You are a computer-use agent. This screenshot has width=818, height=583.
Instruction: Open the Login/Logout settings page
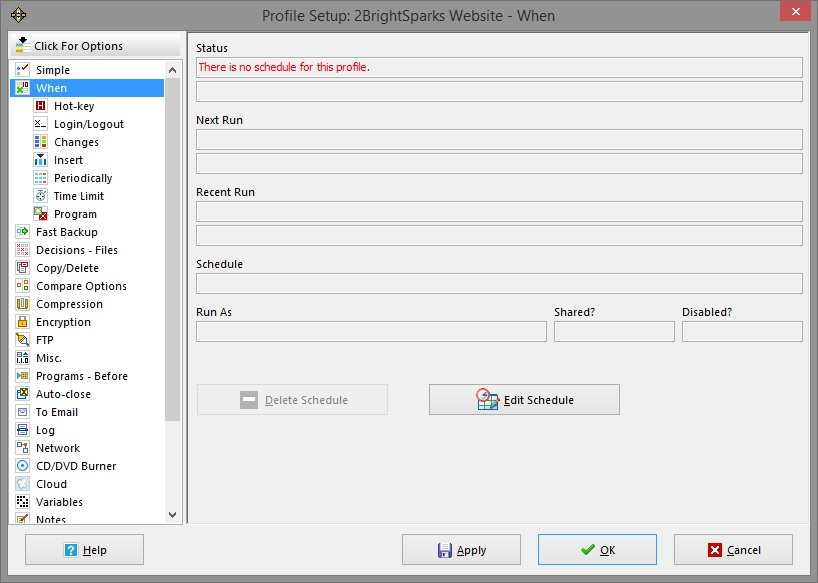89,124
